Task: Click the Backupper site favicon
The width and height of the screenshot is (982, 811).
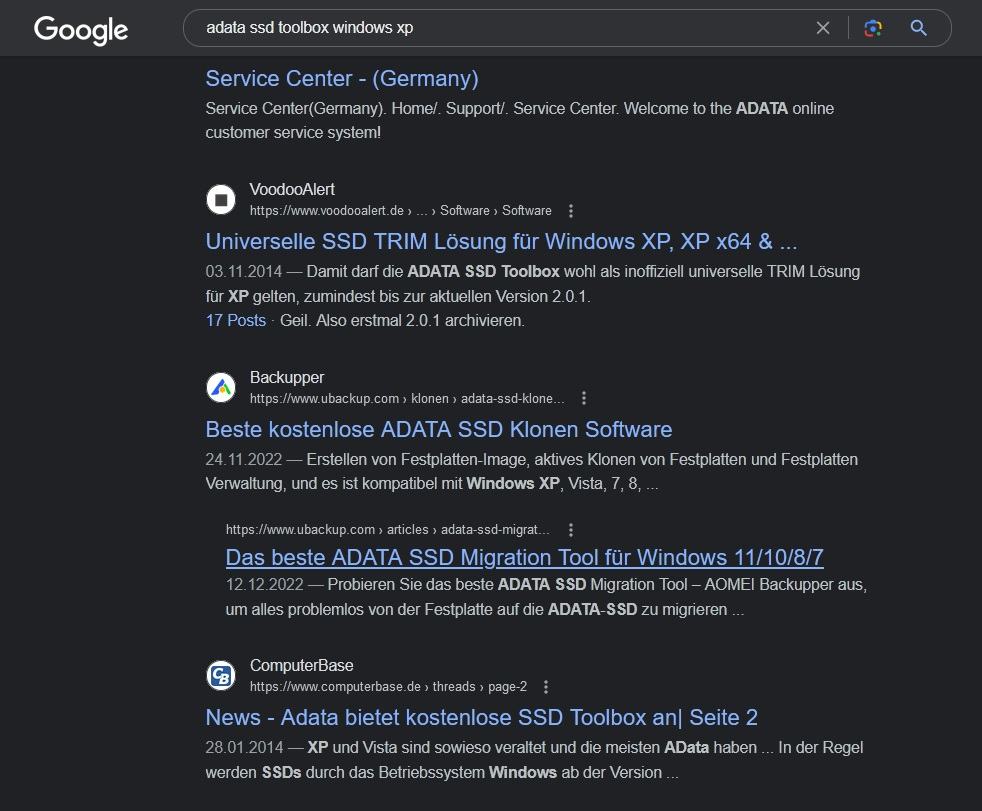Action: point(221,388)
